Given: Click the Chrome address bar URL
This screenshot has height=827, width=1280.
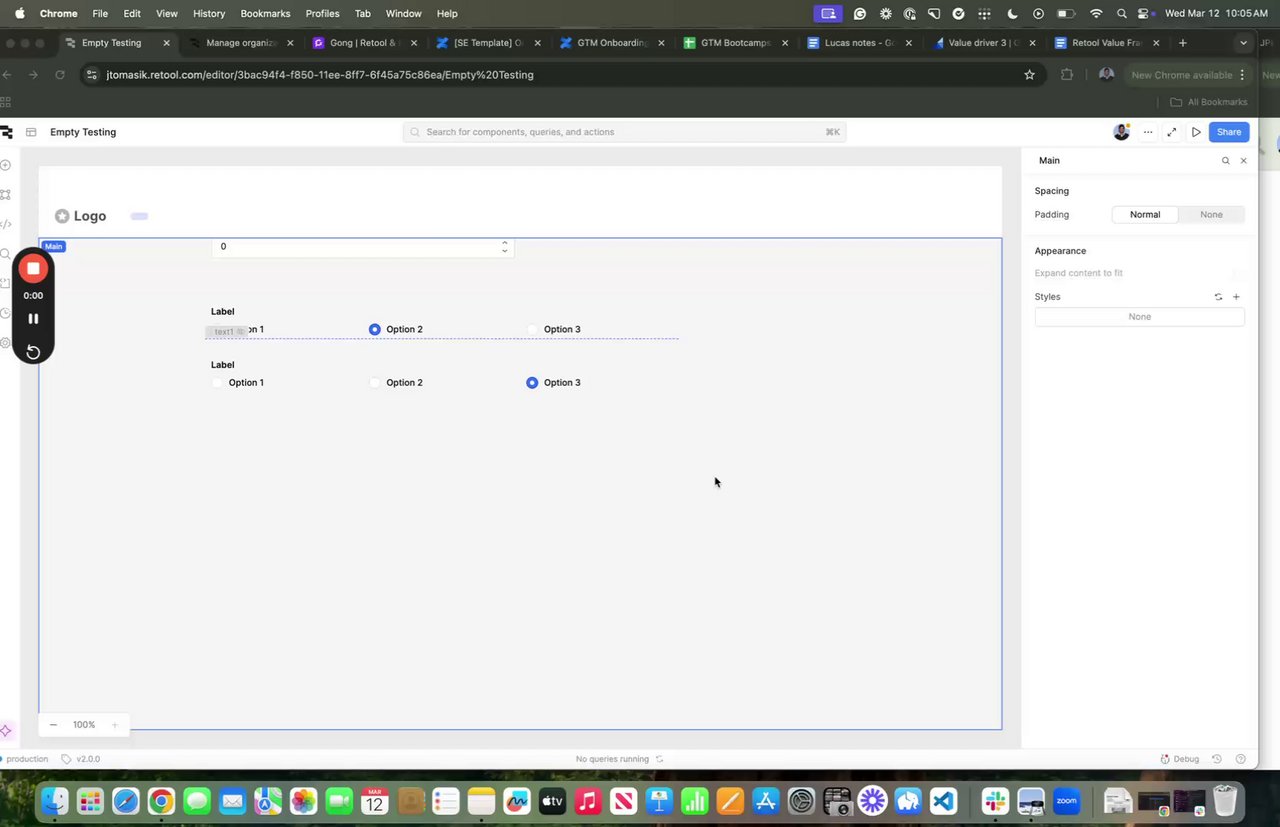Looking at the screenshot, I should click(x=320, y=75).
